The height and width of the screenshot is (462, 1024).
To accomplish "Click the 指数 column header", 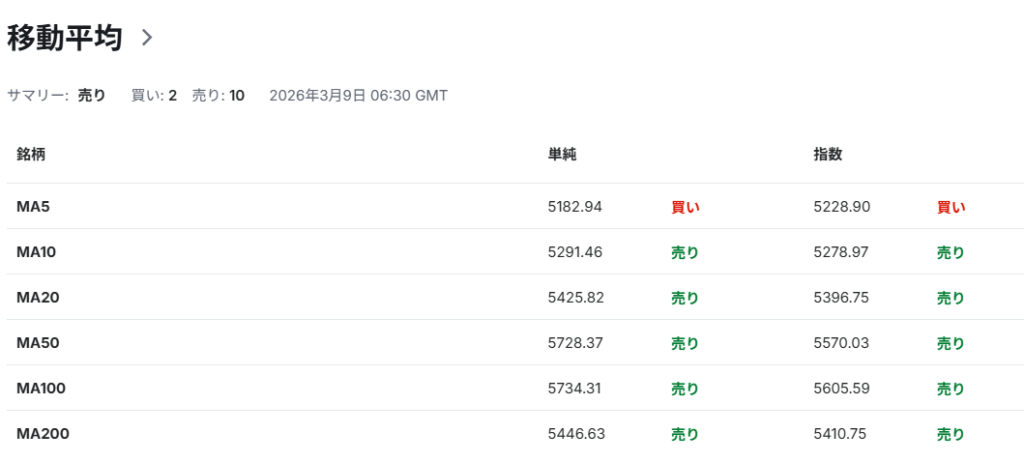I will 828,155.
